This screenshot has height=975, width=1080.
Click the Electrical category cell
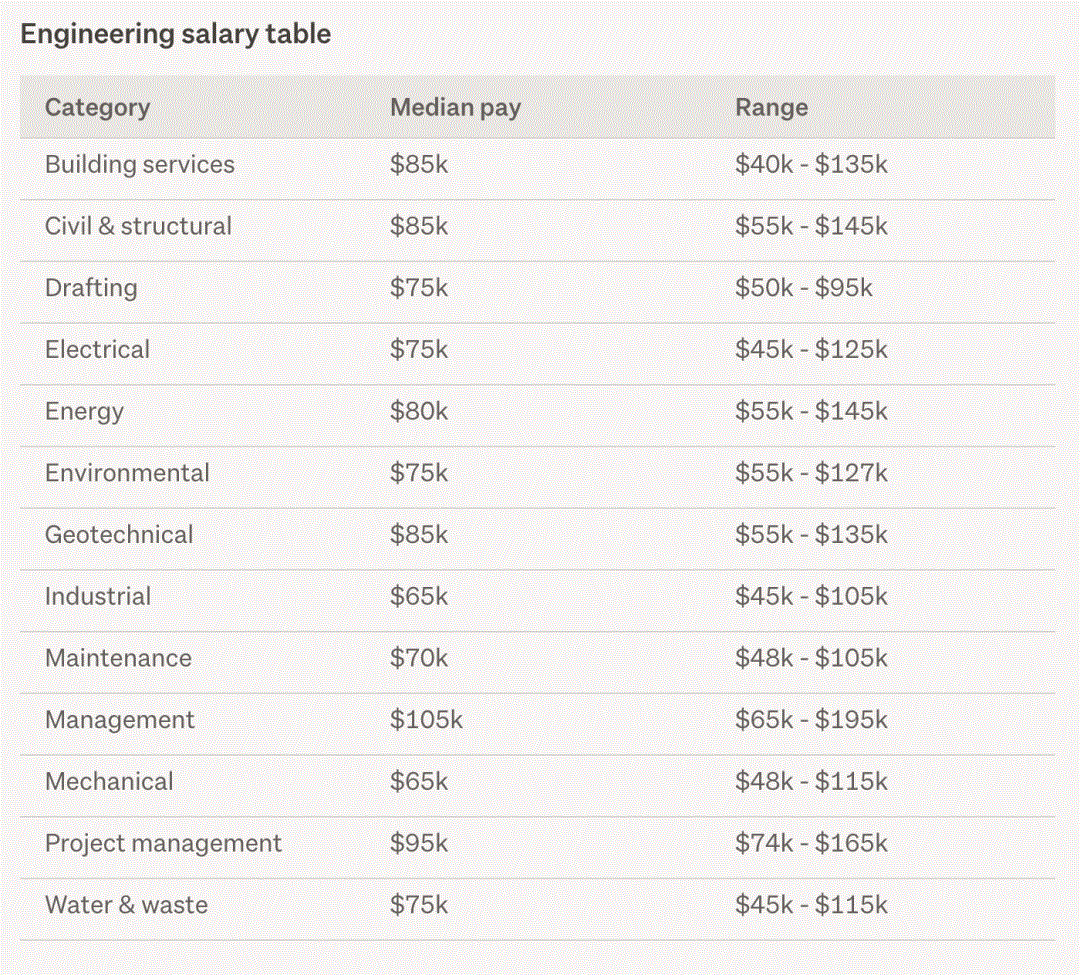pyautogui.click(x=97, y=350)
